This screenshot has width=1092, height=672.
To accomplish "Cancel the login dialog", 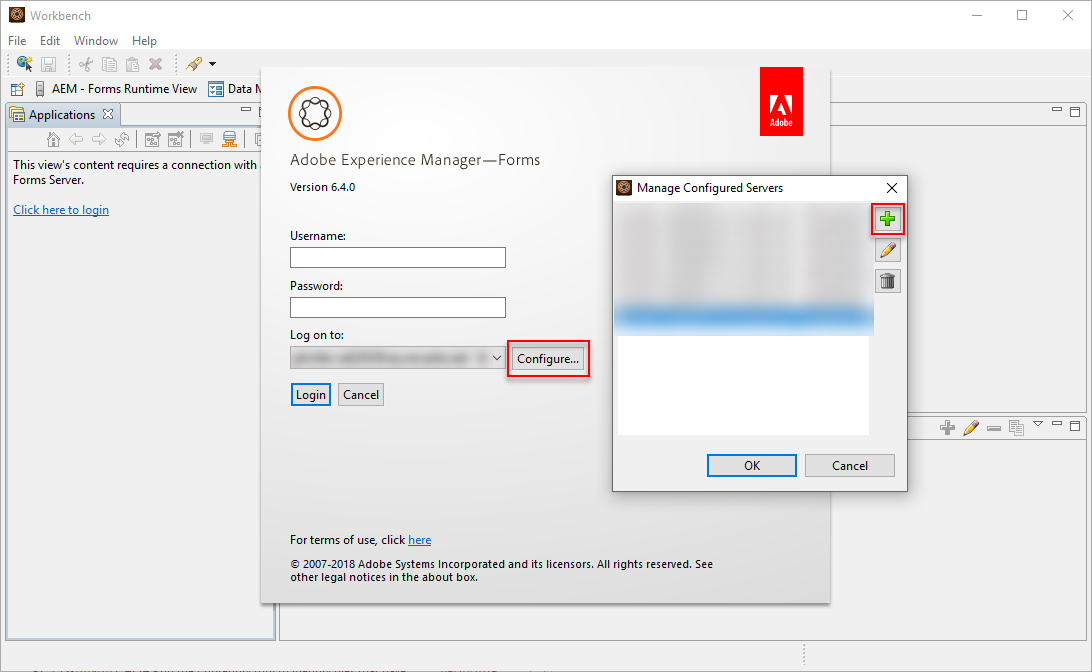I will [x=361, y=395].
